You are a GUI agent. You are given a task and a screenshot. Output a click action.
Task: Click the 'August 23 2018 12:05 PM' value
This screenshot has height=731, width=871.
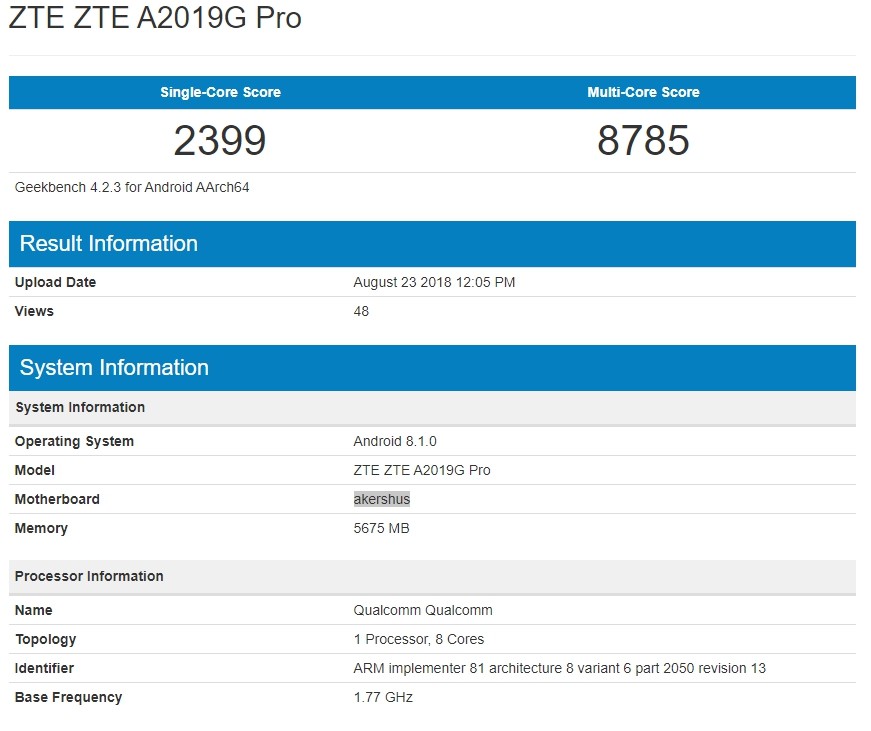(434, 282)
